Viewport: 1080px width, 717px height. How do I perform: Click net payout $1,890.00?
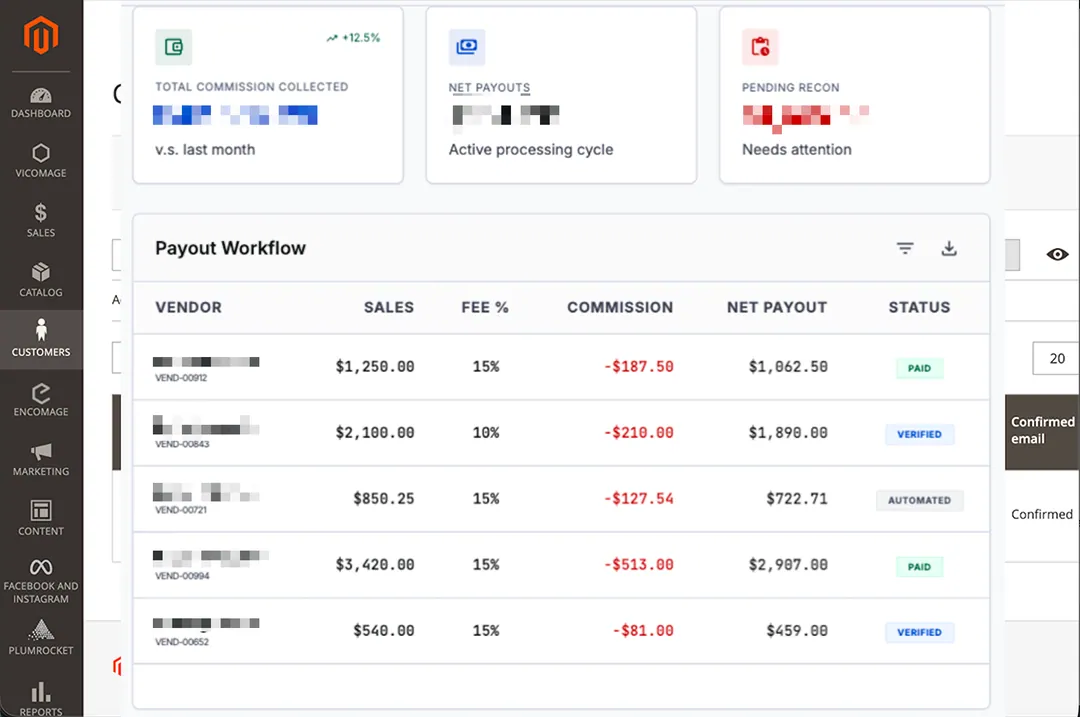click(x=788, y=433)
